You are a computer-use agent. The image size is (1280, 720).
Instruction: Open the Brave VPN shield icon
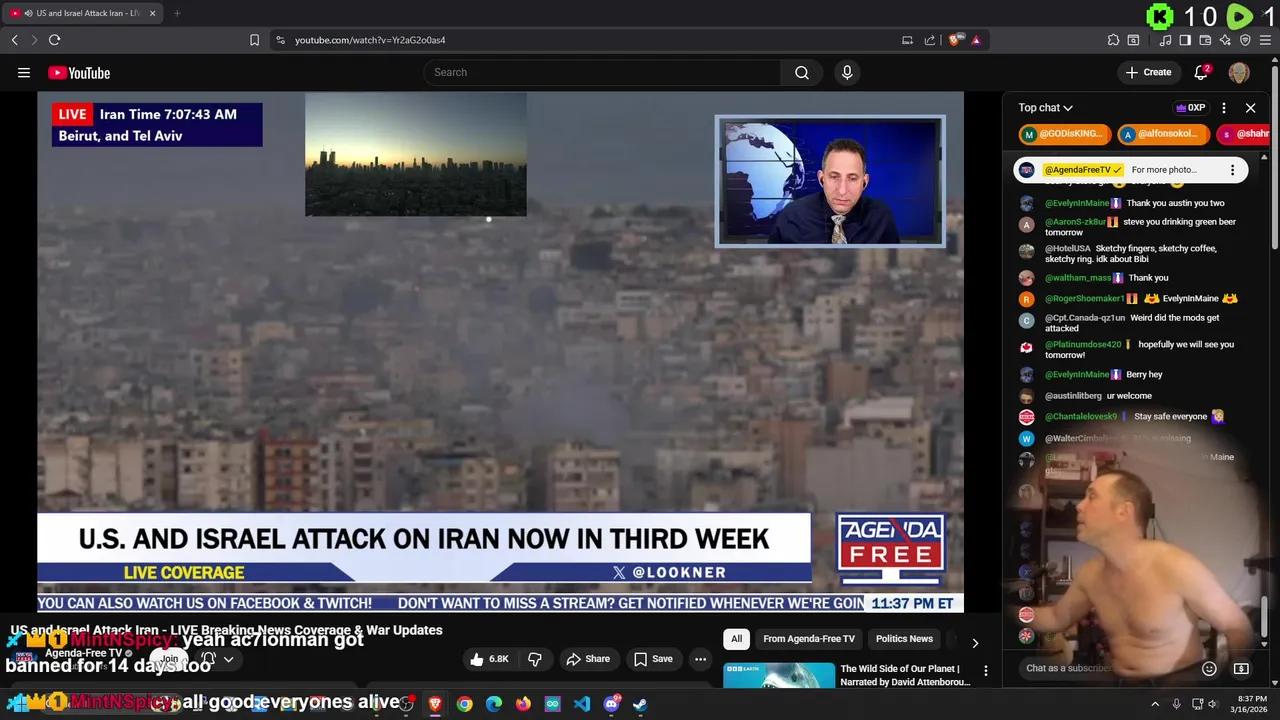click(1245, 40)
